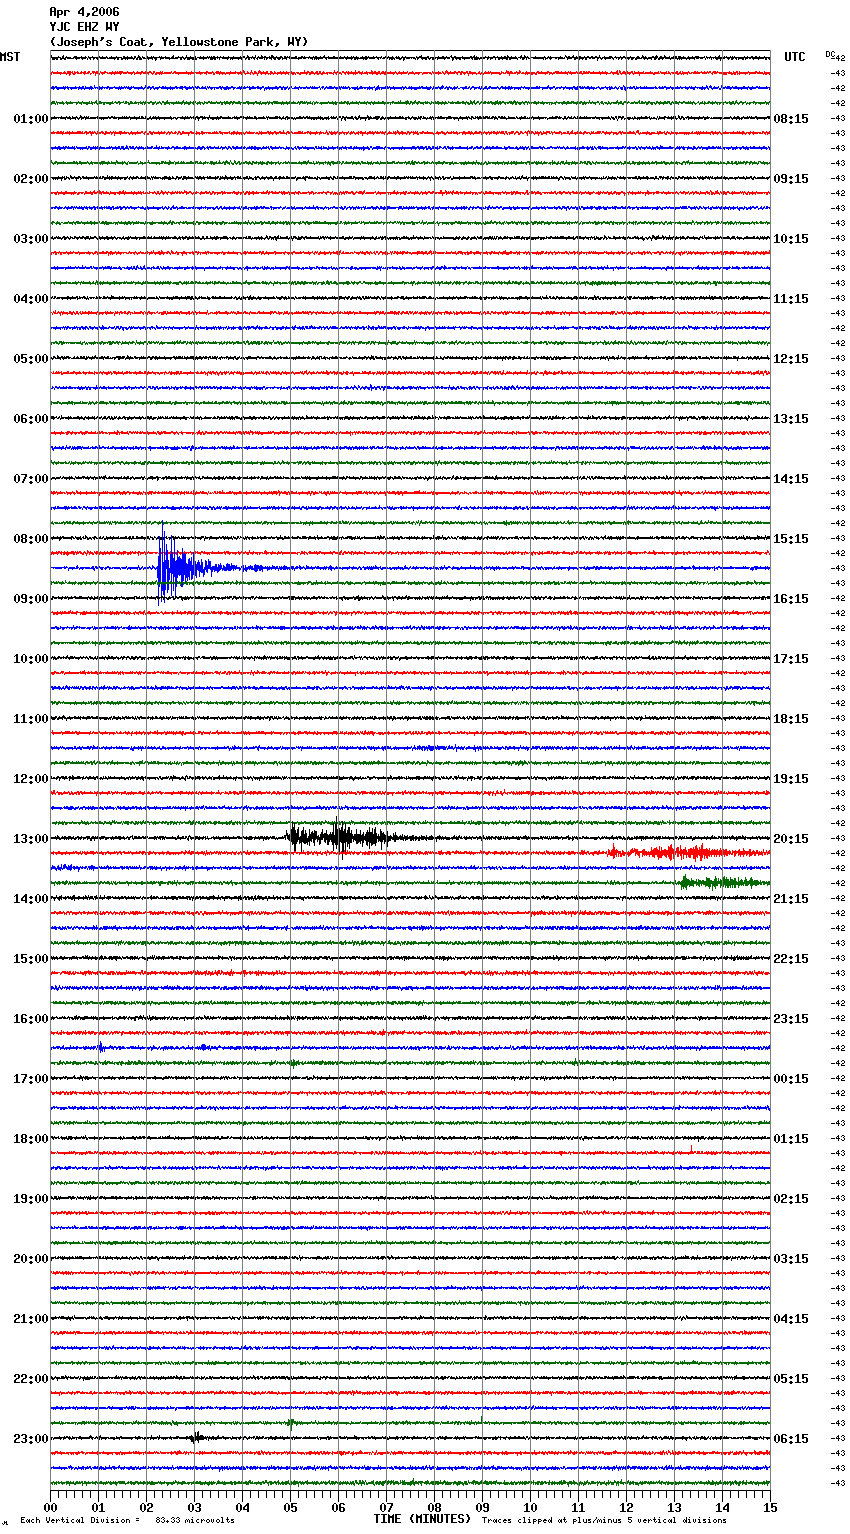Screen dimensions: 850x1534
Task: Click the date header 'Apr 4,2006'
Action: (84, 12)
